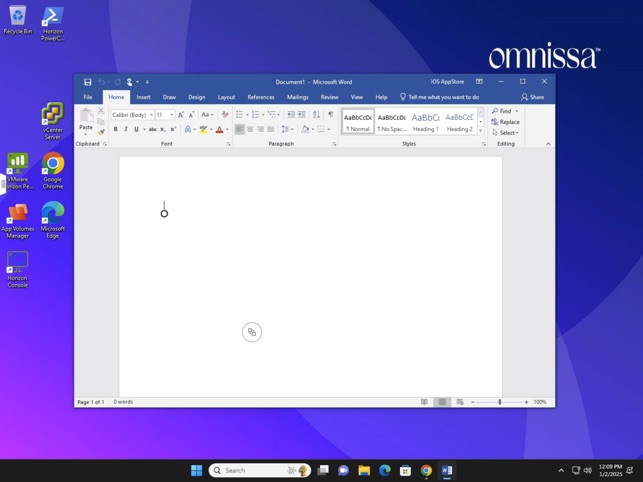Align text to the right

coord(260,129)
